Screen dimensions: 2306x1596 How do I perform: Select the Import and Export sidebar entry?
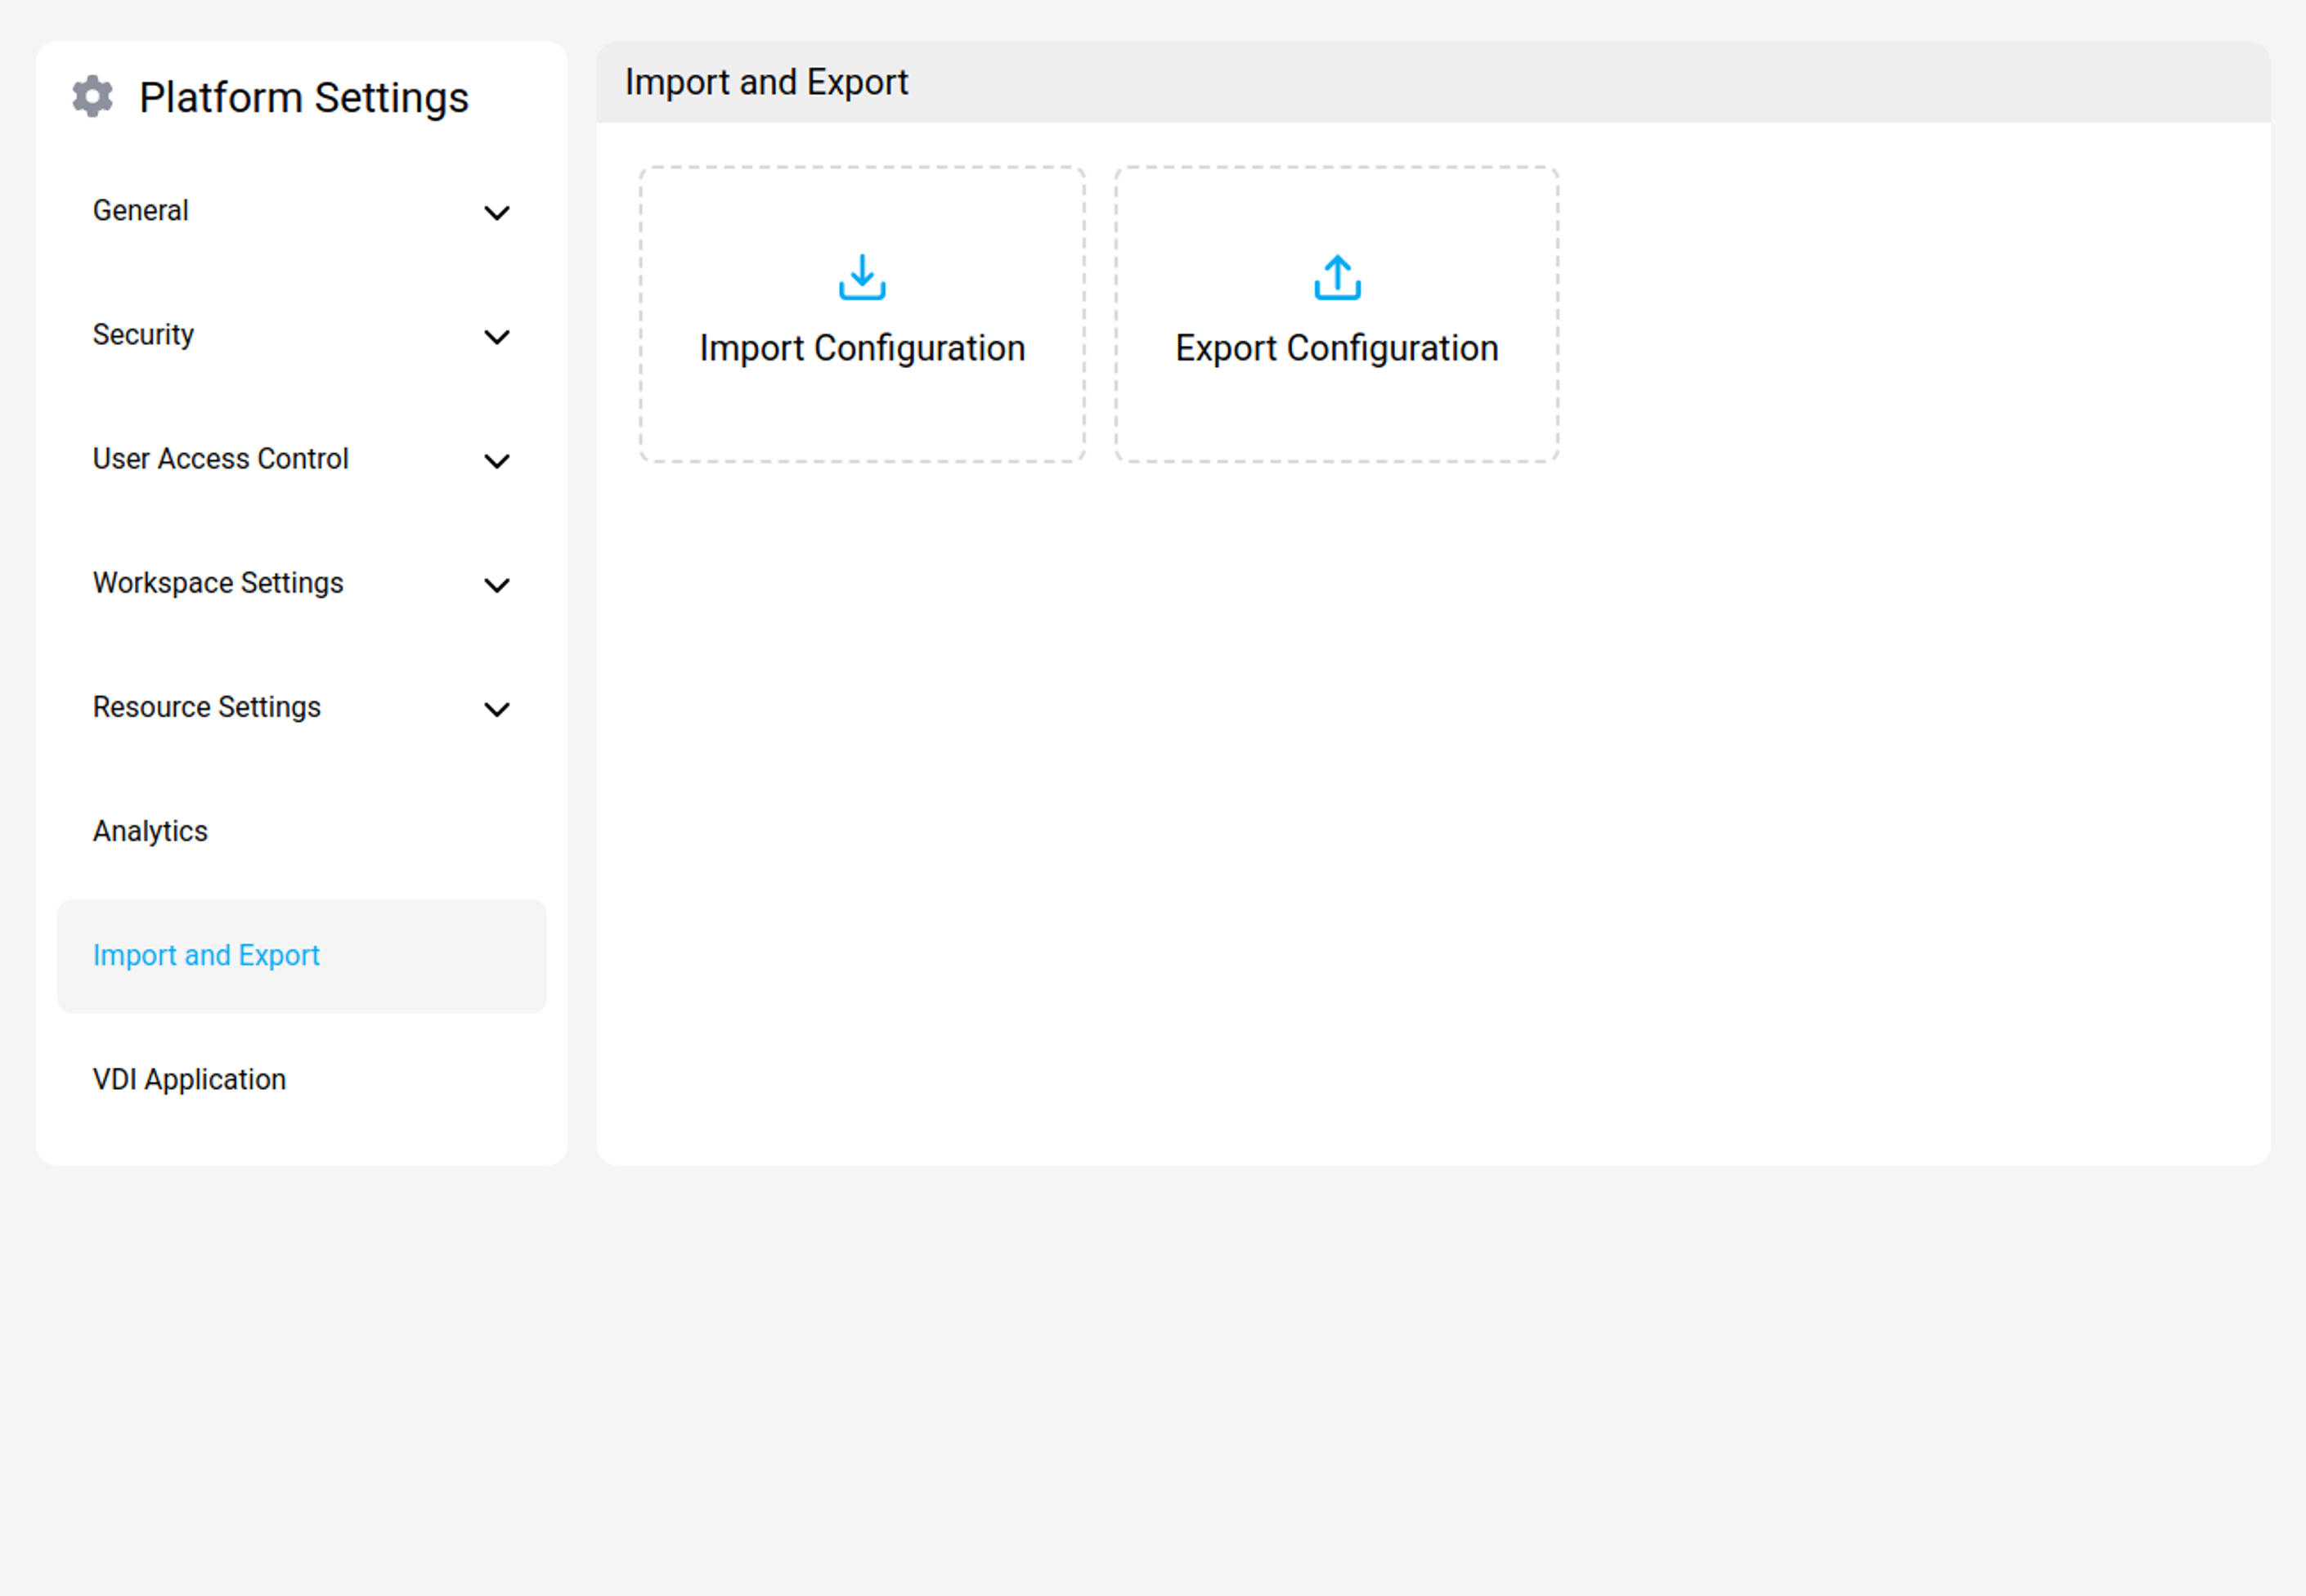[206, 955]
